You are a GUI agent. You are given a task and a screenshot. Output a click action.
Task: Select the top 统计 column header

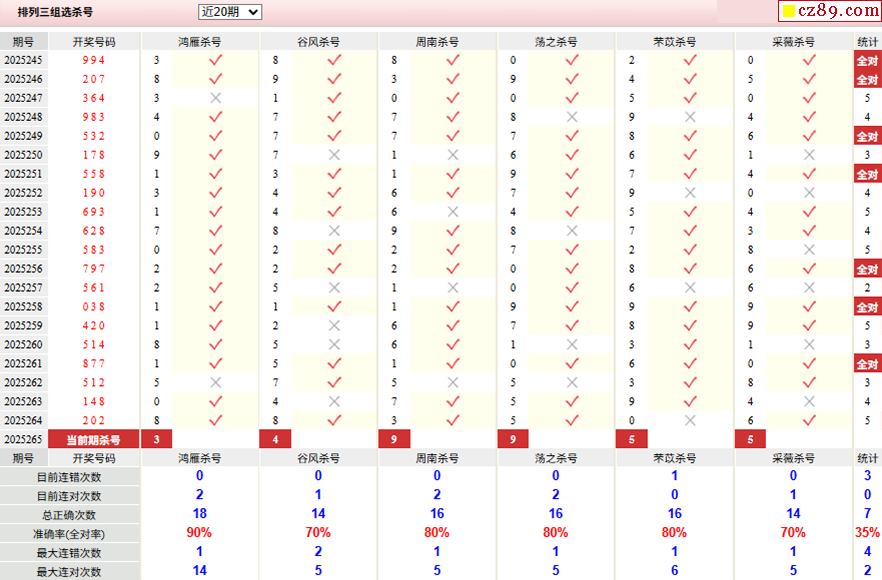tap(867, 42)
